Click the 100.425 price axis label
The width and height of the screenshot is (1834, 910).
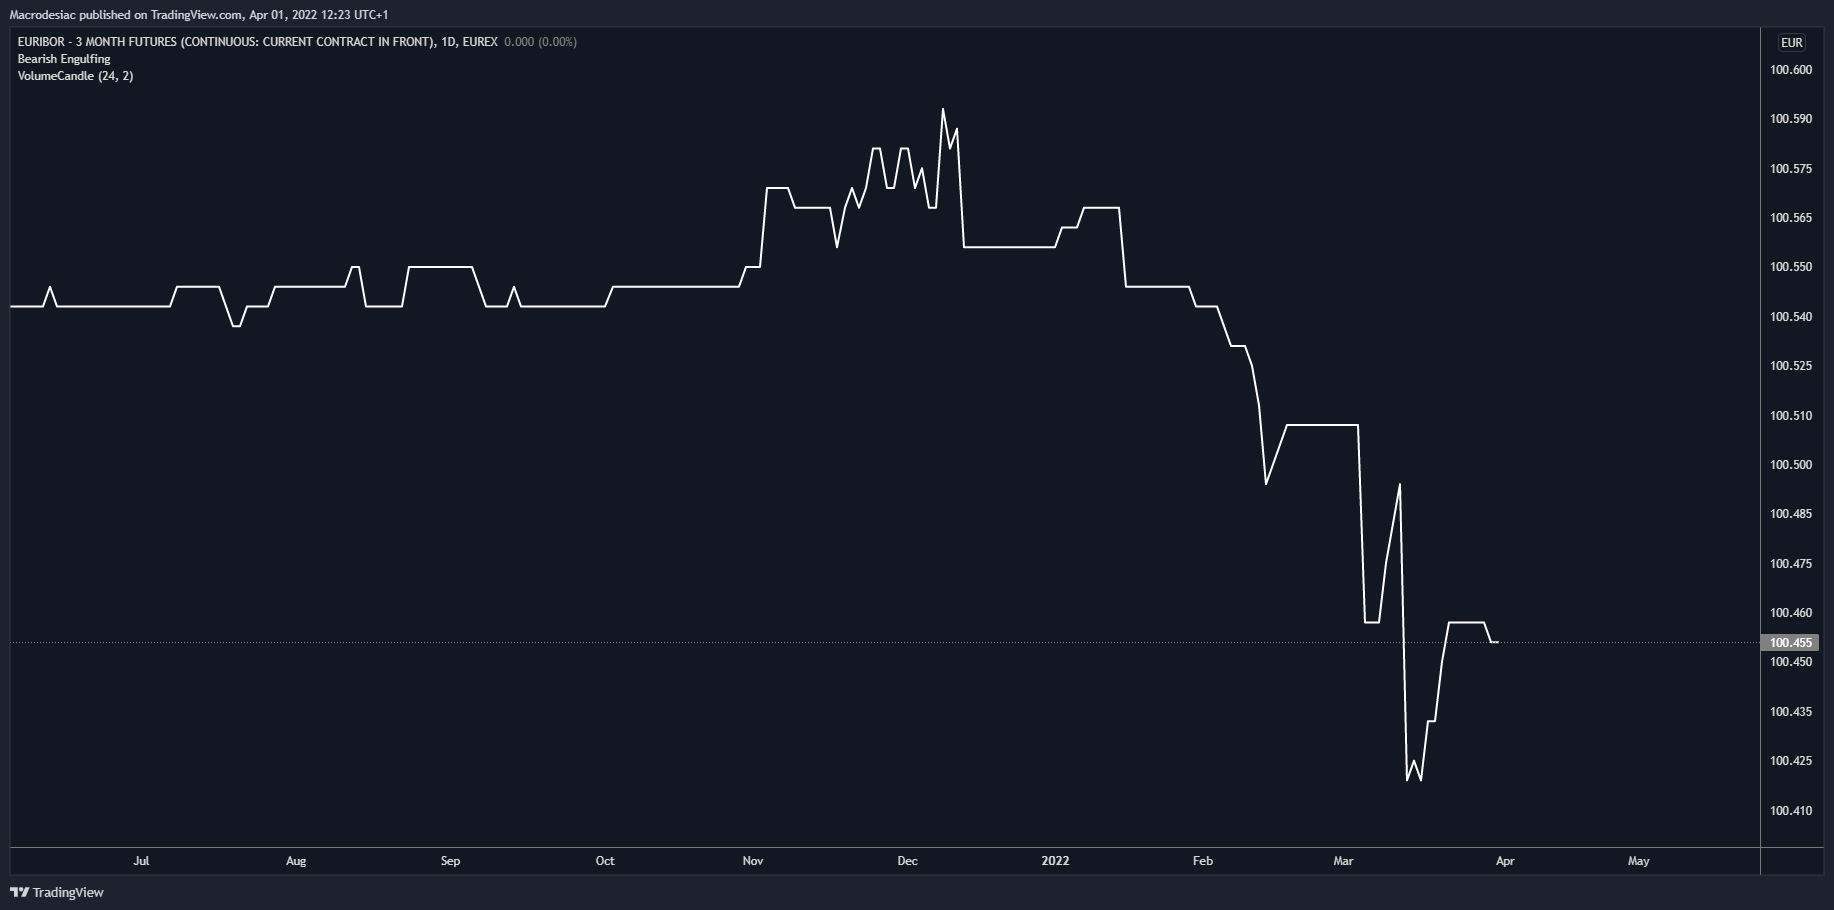(1790, 761)
